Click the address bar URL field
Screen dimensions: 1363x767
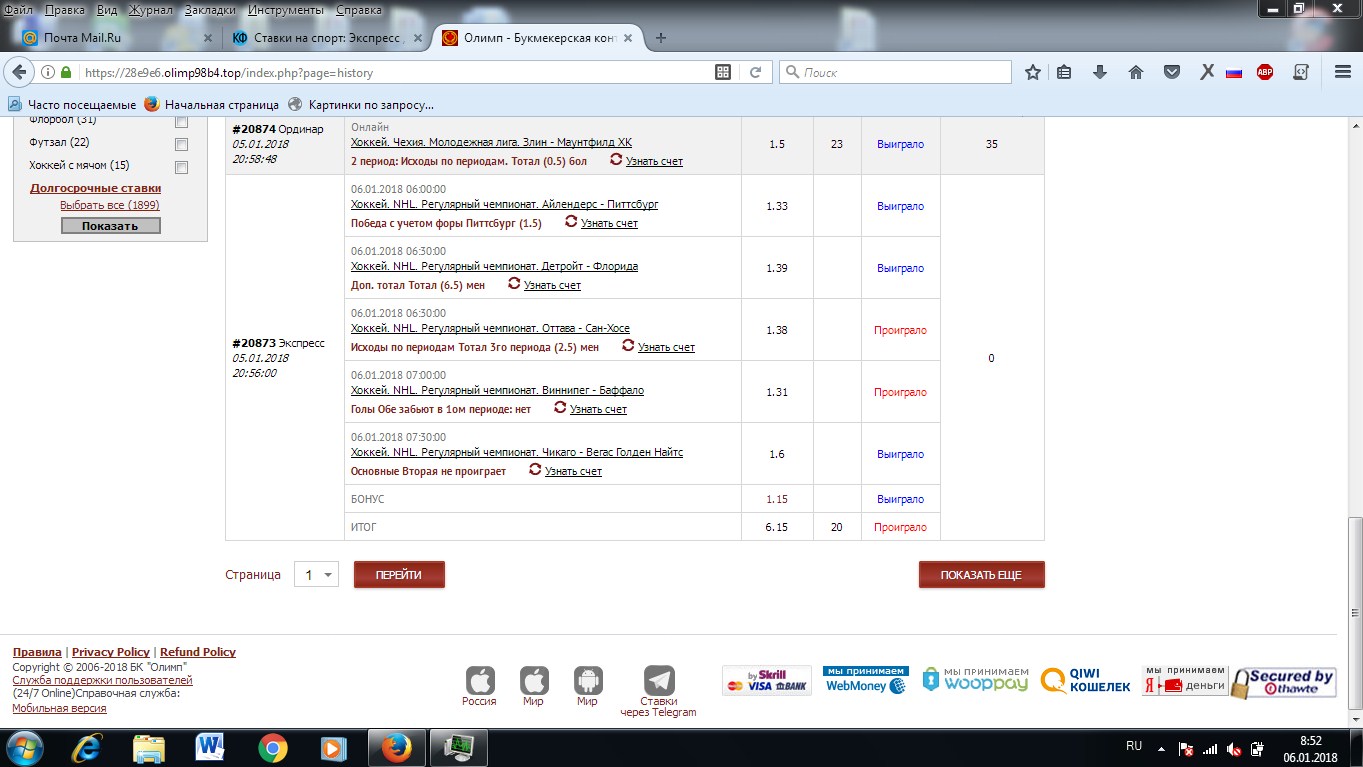click(x=395, y=72)
